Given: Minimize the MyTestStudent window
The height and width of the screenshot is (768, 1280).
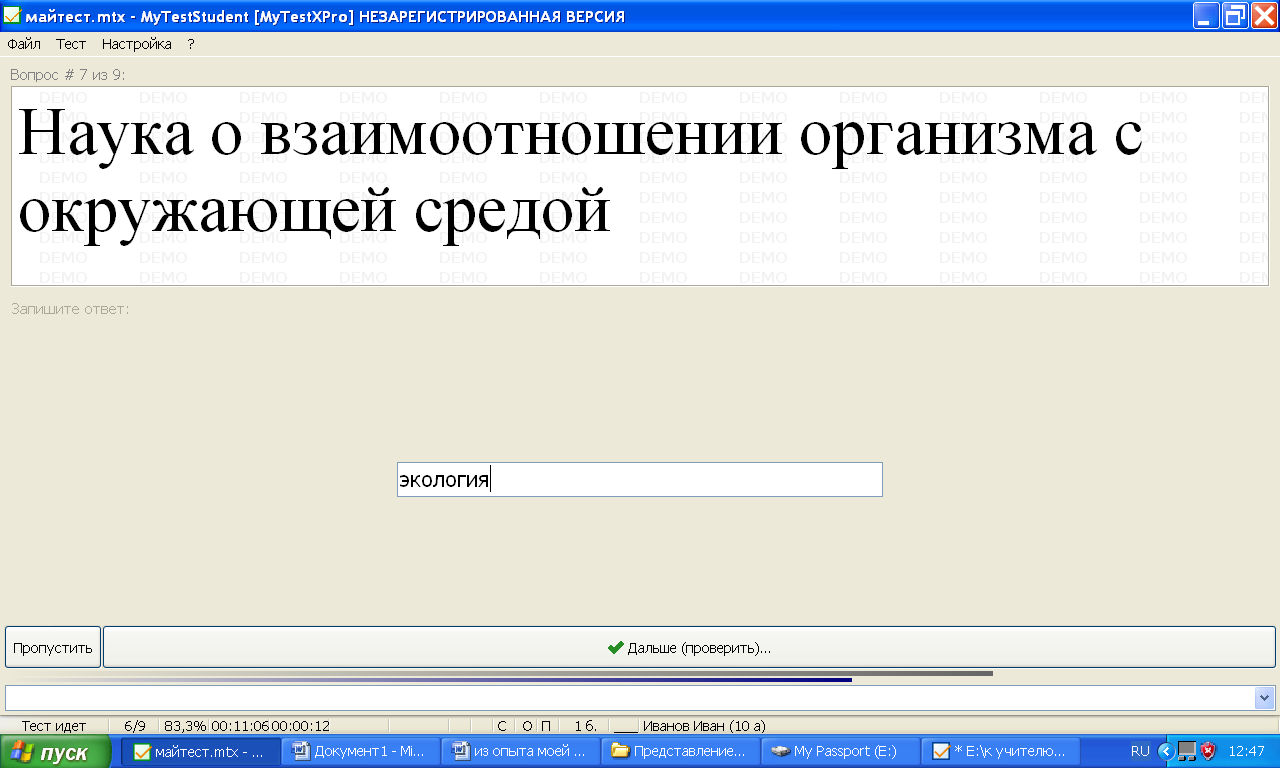Looking at the screenshot, I should coord(1207,16).
